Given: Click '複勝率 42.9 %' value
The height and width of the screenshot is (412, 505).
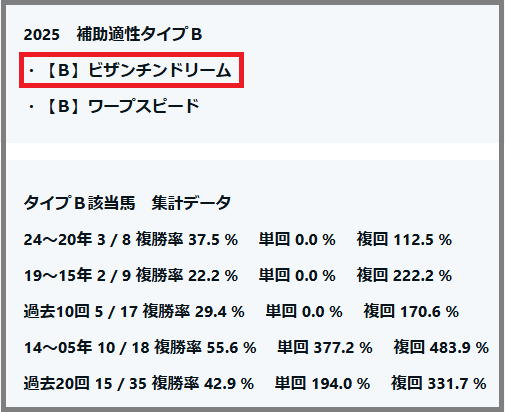Looking at the screenshot, I should tap(203, 383).
